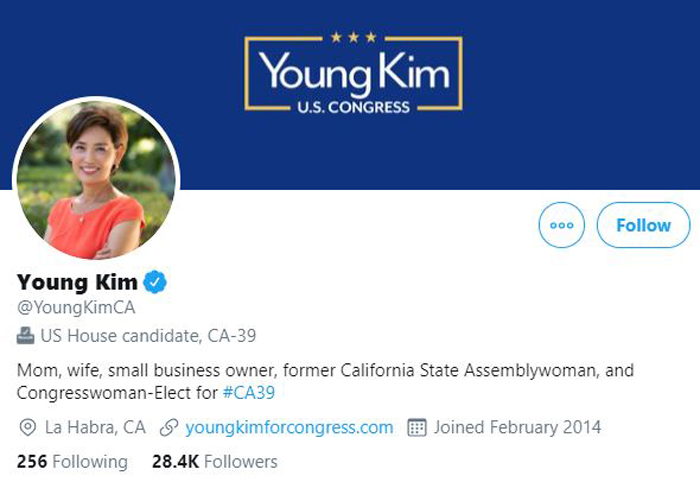Click the ballot box candidate icon
Image resolution: width=700 pixels, height=482 pixels.
pos(25,336)
